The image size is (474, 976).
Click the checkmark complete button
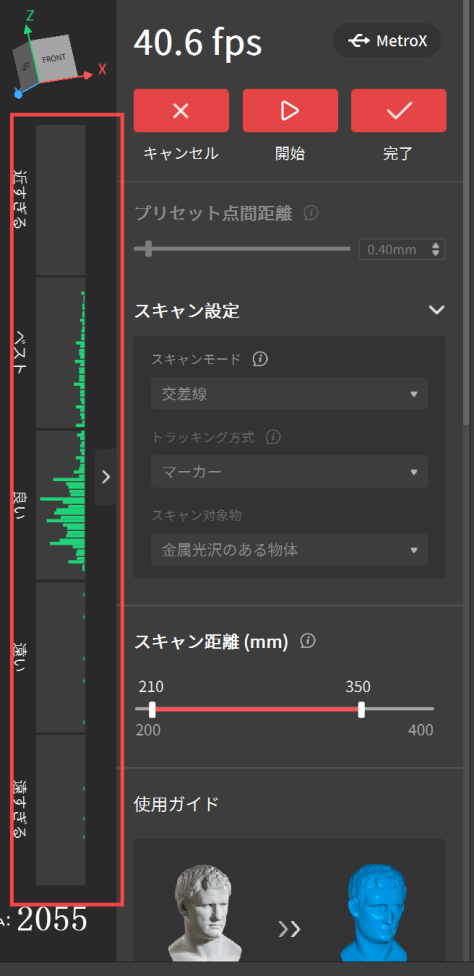coord(399,111)
